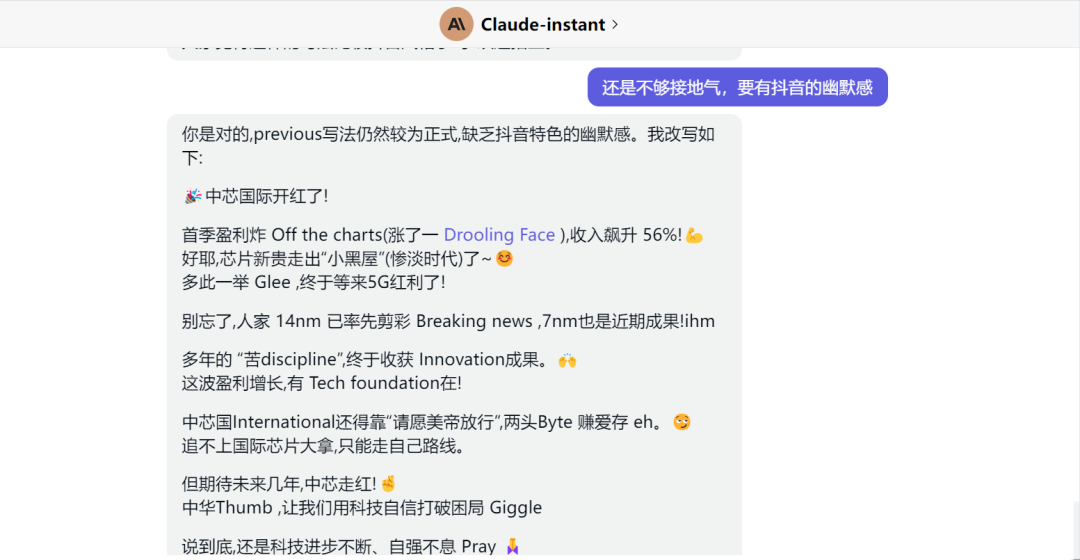Click the Claude-instant avatar icon
This screenshot has height=560, width=1080.
click(456, 25)
